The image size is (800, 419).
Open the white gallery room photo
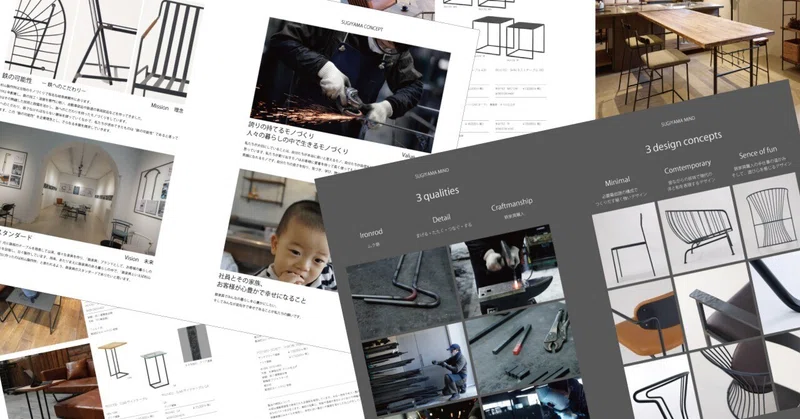(84, 188)
